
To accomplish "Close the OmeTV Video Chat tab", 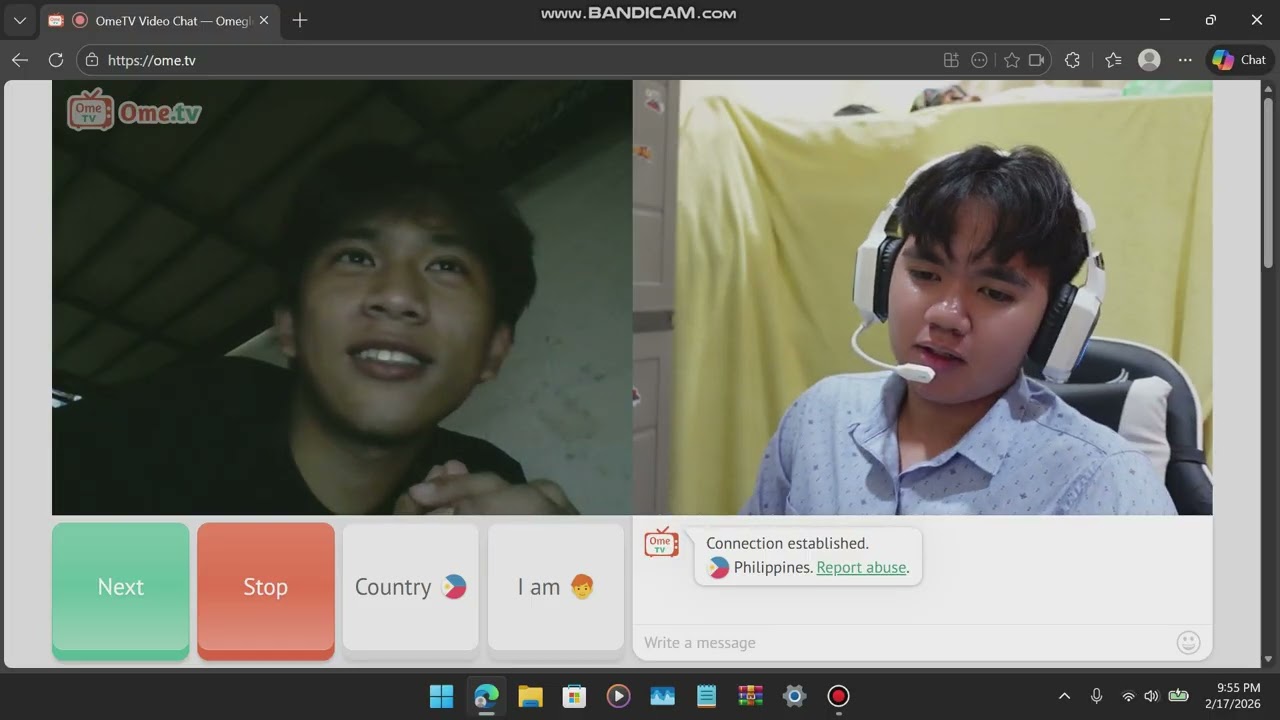I will (264, 20).
